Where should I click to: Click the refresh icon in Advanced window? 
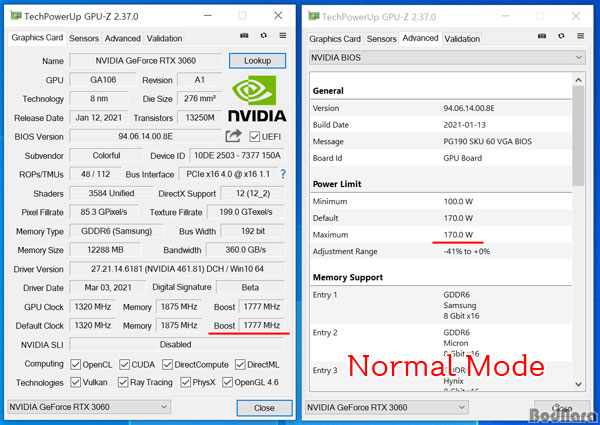pyautogui.click(x=561, y=36)
